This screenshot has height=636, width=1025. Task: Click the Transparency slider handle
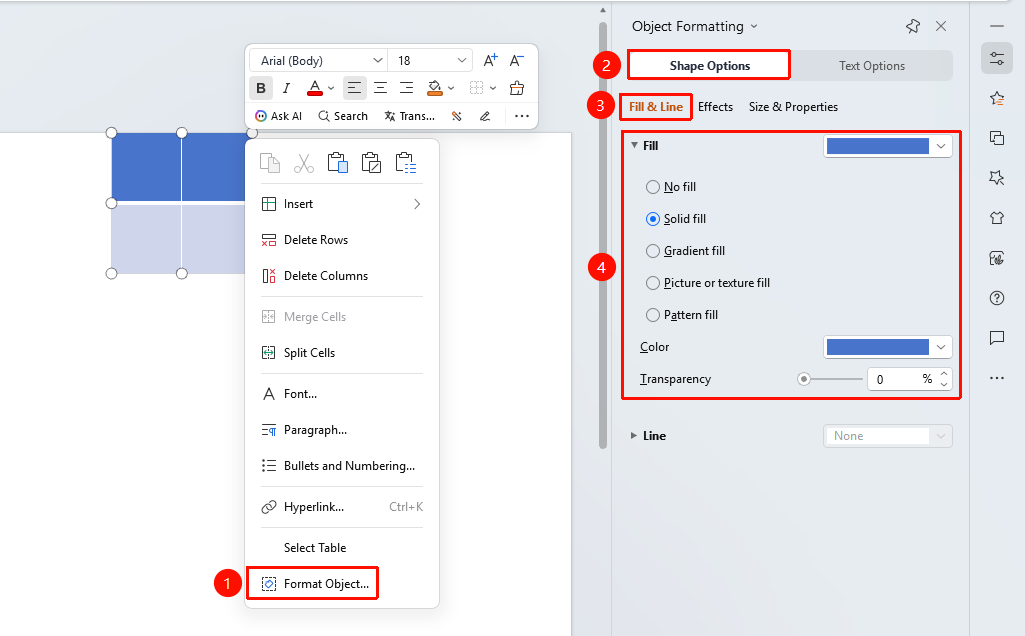[x=804, y=379]
